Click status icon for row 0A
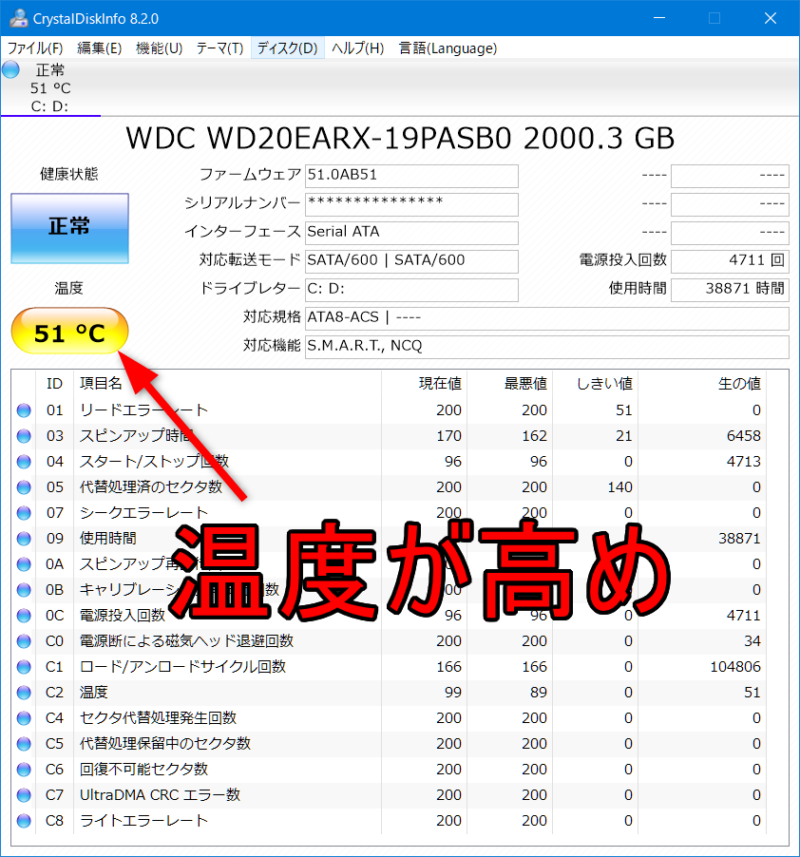Screen dimensions: 800x857 click(x=23, y=565)
